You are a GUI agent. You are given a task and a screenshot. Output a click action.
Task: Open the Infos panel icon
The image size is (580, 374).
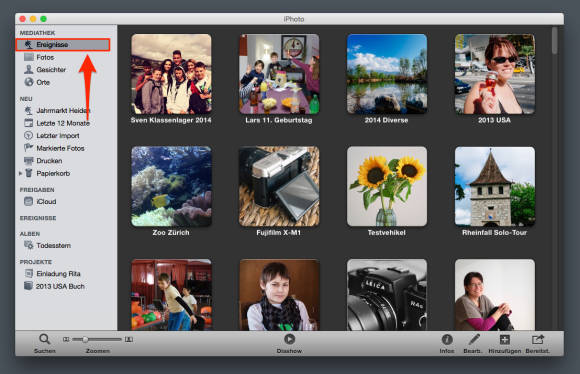tap(447, 339)
